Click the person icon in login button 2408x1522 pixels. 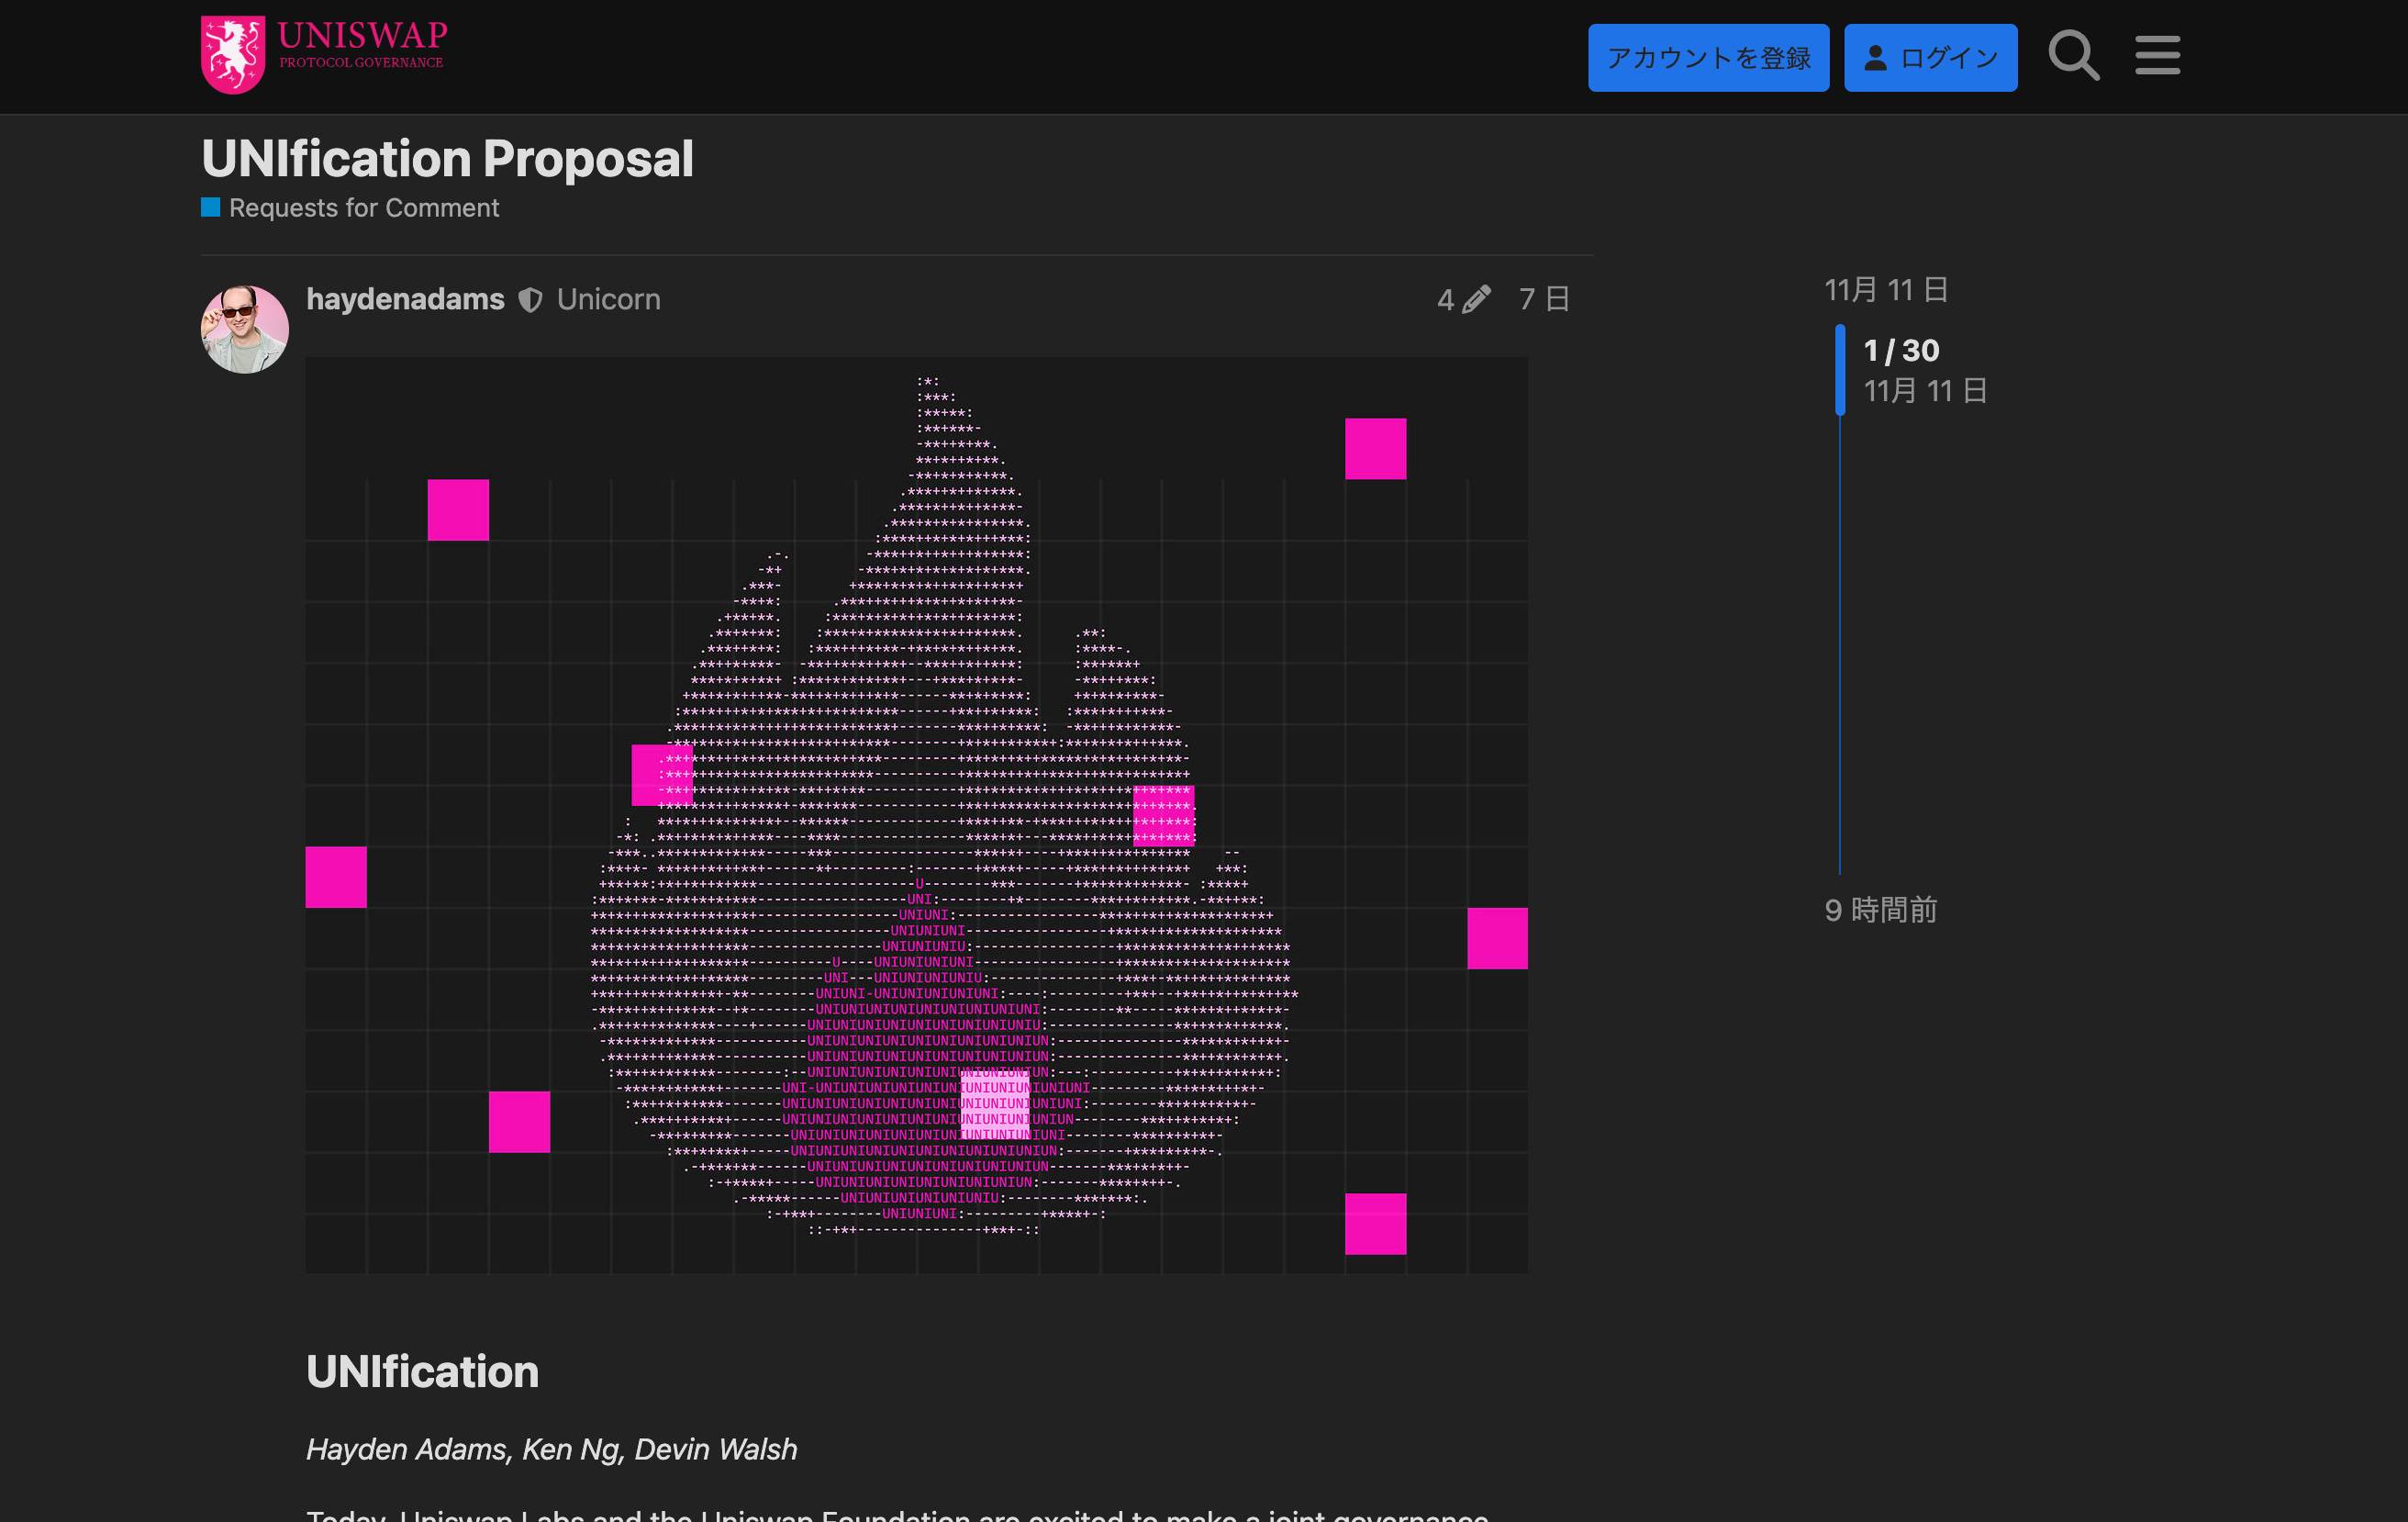point(1875,58)
